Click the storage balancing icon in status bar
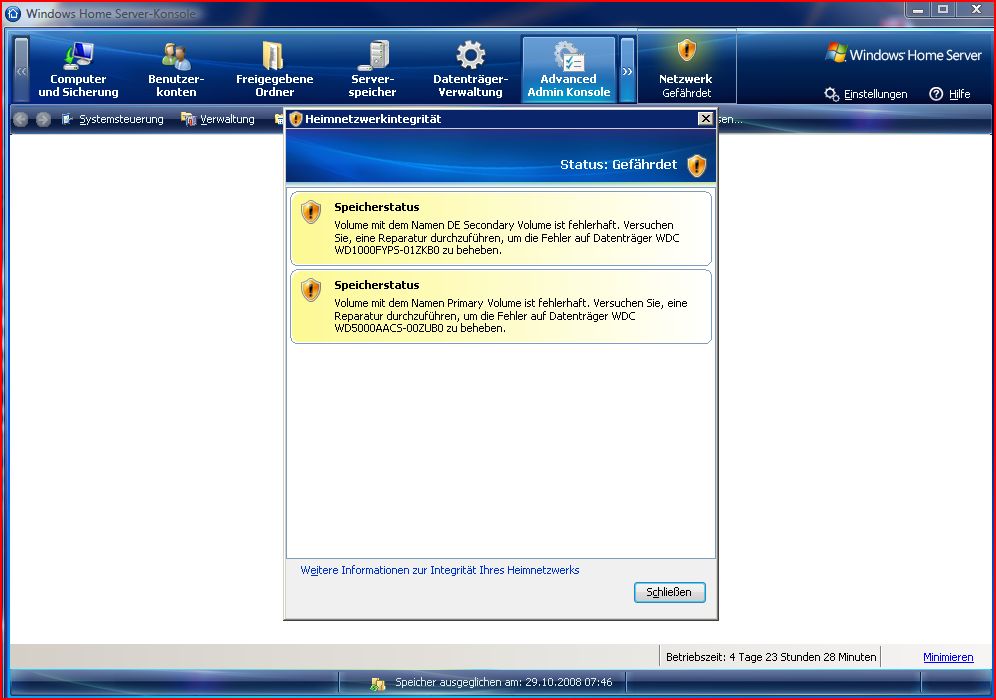 pyautogui.click(x=378, y=683)
